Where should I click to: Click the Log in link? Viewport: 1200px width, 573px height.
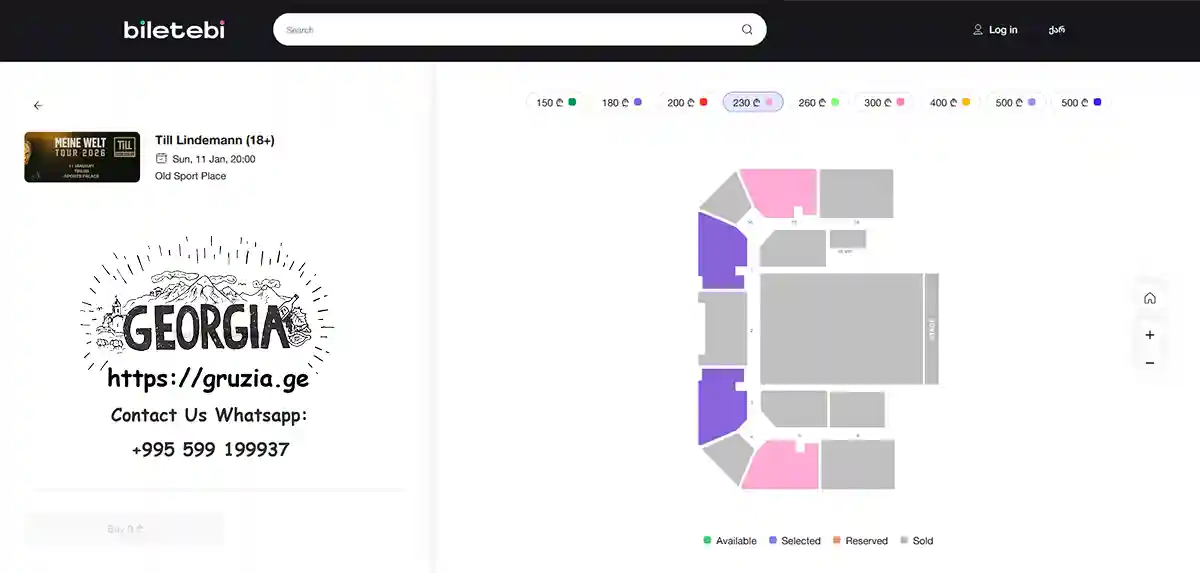click(x=1003, y=30)
